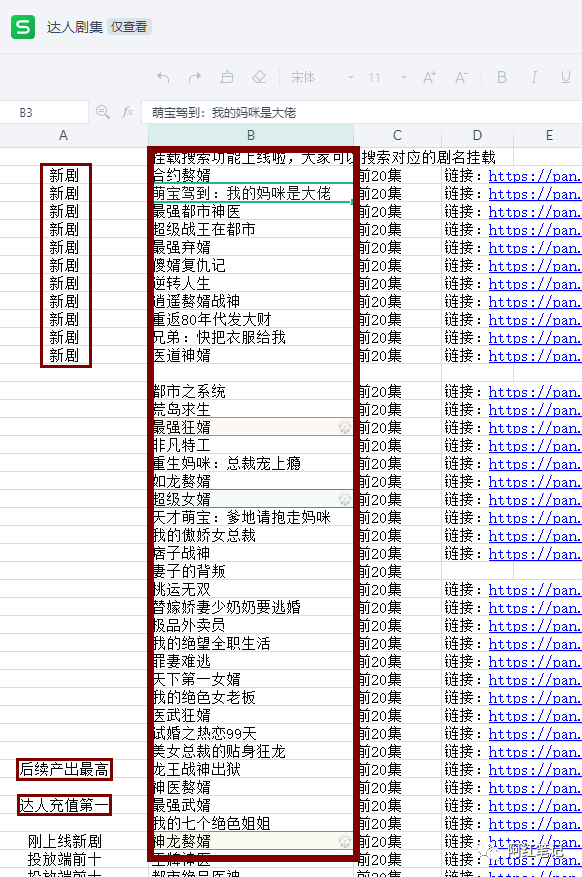The height and width of the screenshot is (877, 582).
Task: Toggle italic formatting
Action: 534,77
